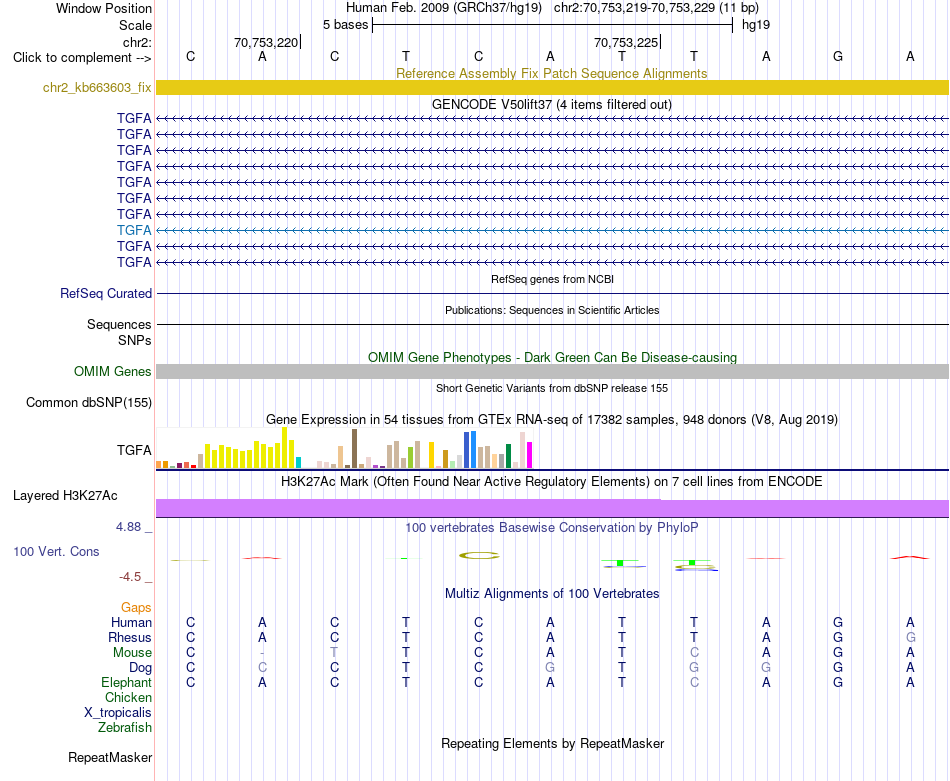
Task: Click the orange Gaps label
Action: [x=136, y=607]
